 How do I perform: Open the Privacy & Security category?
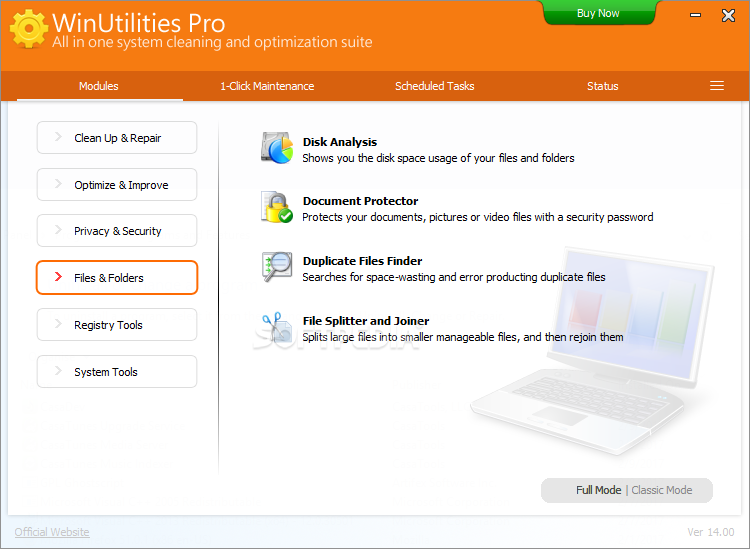[x=117, y=231]
